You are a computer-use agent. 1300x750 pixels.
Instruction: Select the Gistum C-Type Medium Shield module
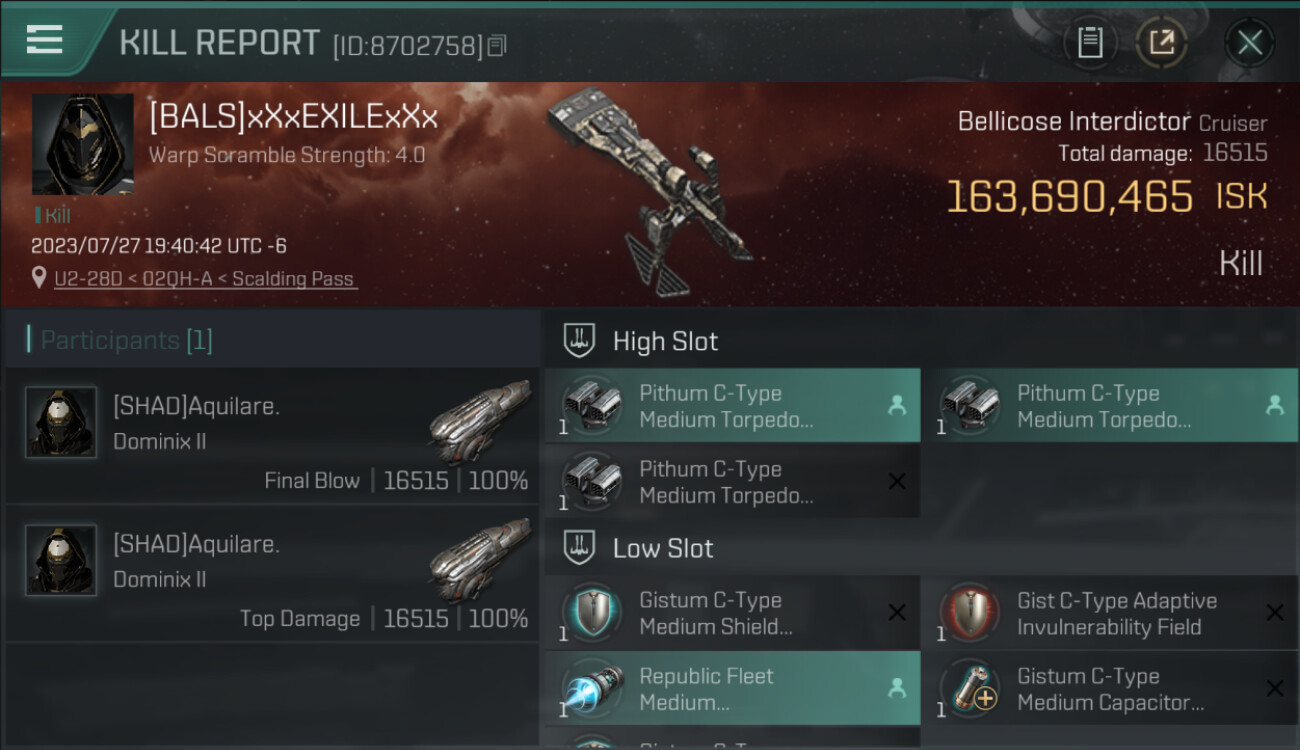[732, 613]
